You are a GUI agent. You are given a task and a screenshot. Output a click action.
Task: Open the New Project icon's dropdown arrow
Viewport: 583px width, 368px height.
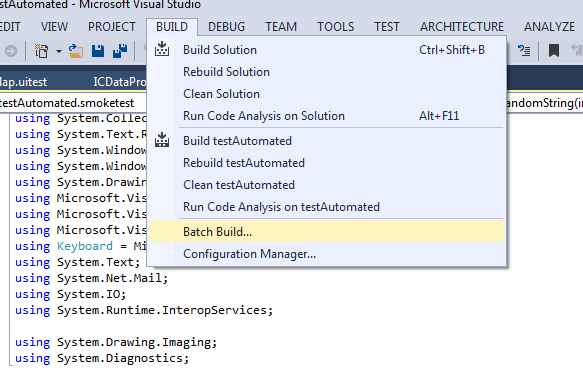click(x=59, y=51)
